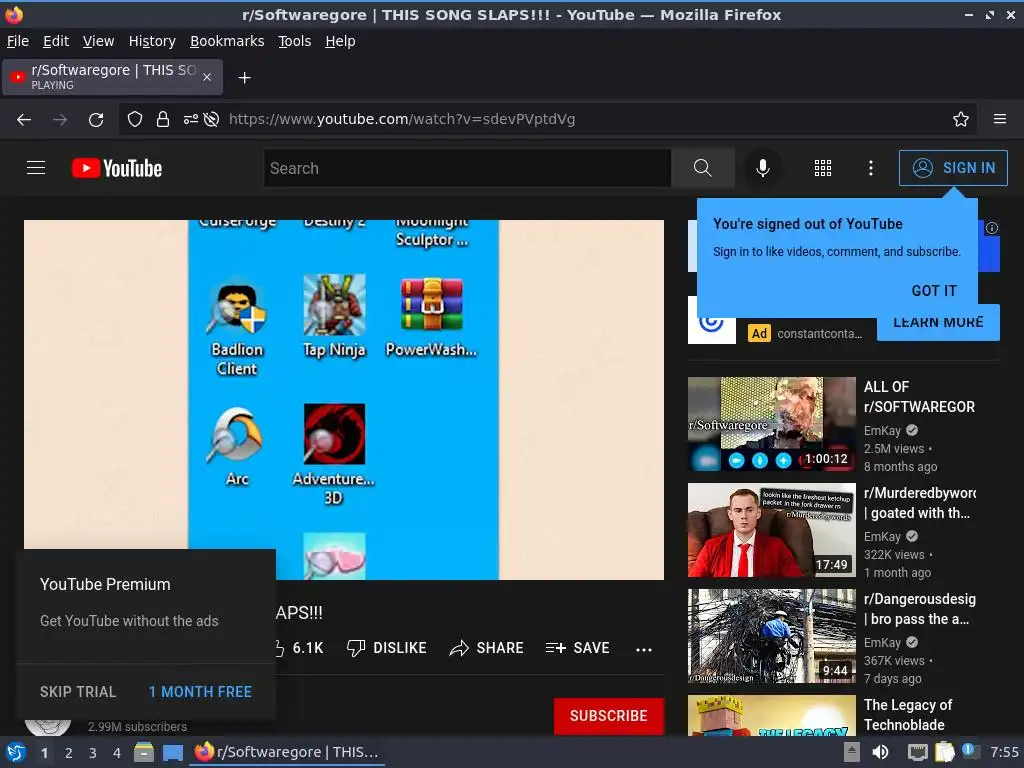Click the SIGN IN button
The image size is (1024, 768).
[953, 168]
